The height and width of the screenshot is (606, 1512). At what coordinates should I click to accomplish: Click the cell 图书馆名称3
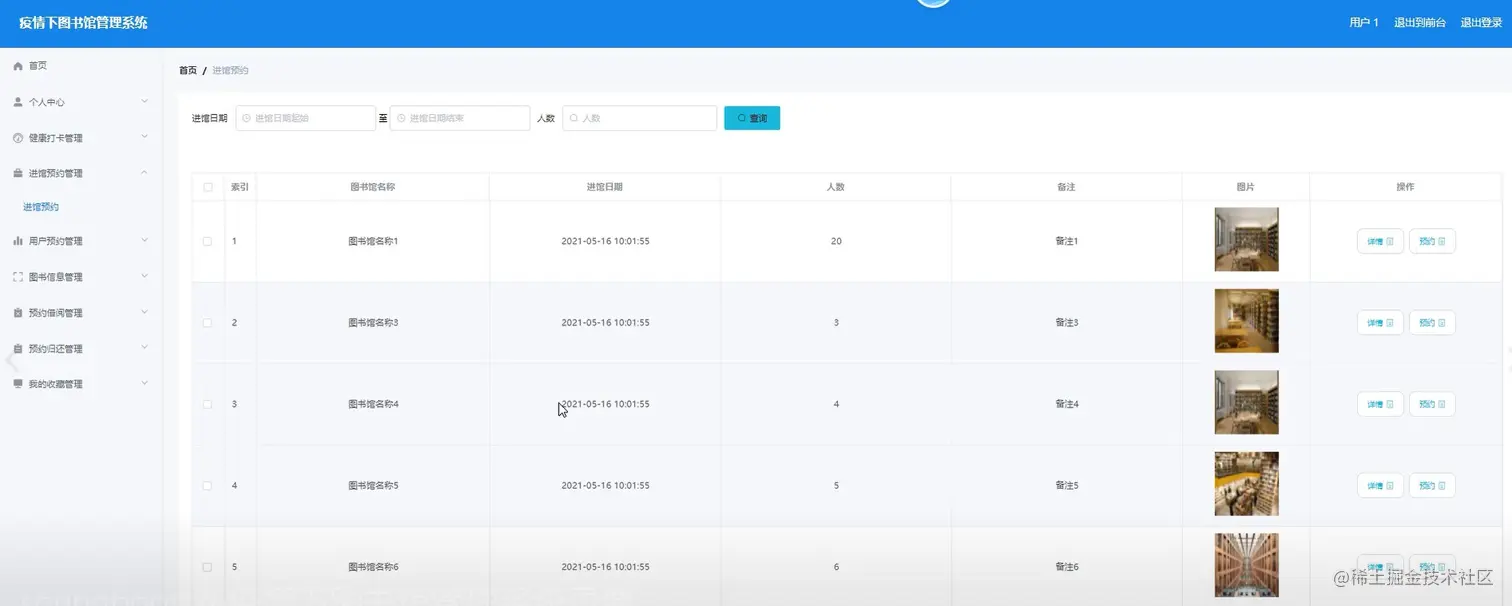click(x=373, y=323)
